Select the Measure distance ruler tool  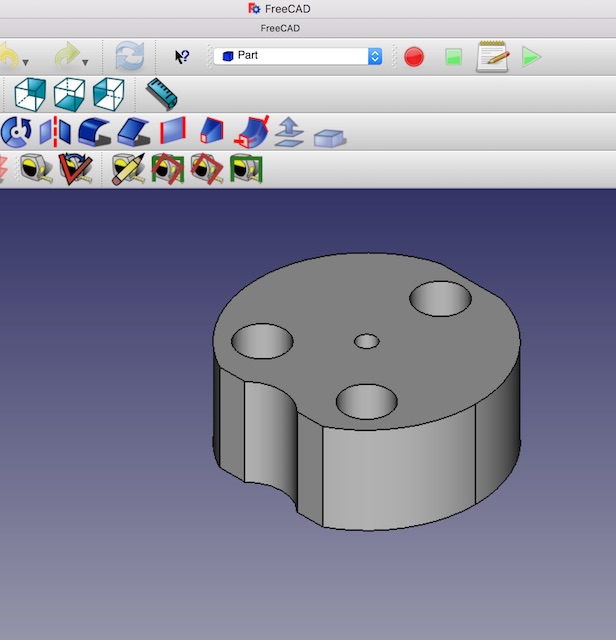pyautogui.click(x=161, y=94)
